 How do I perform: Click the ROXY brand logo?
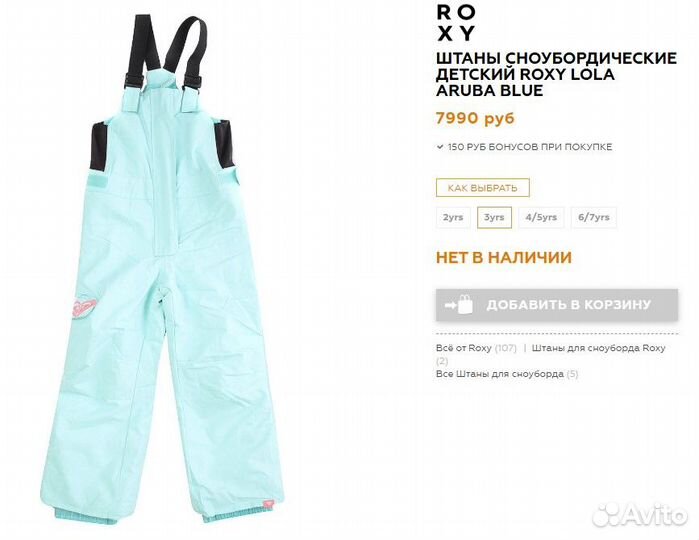[x=456, y=23]
